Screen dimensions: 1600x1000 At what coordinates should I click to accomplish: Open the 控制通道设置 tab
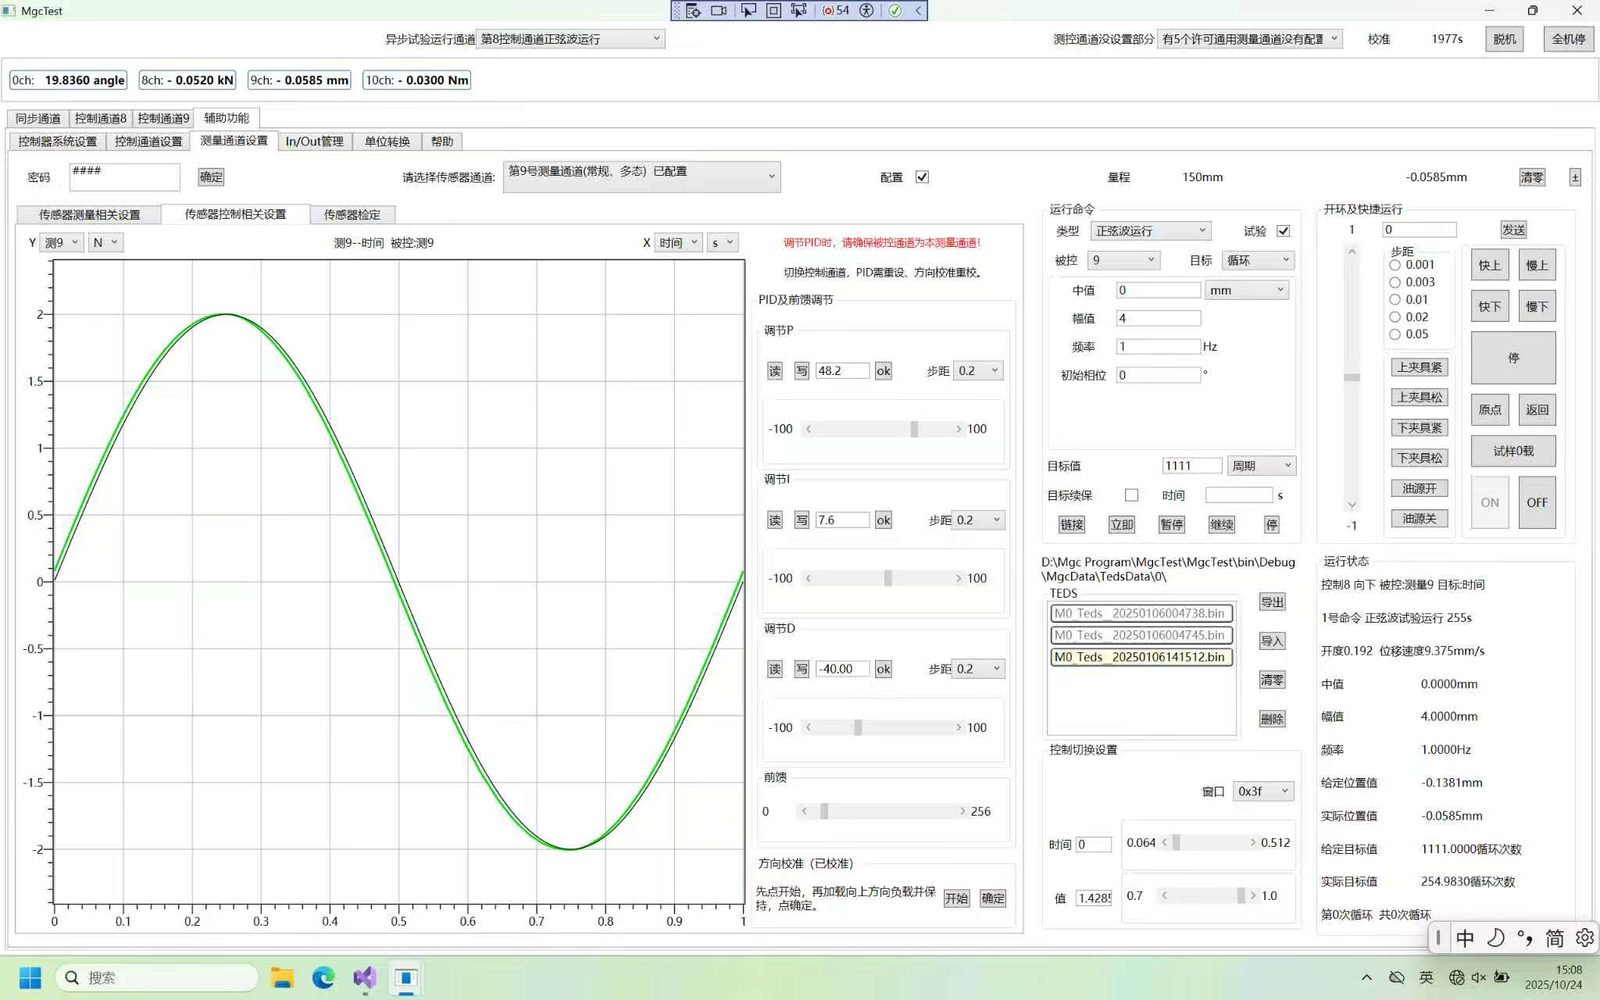pyautogui.click(x=148, y=142)
